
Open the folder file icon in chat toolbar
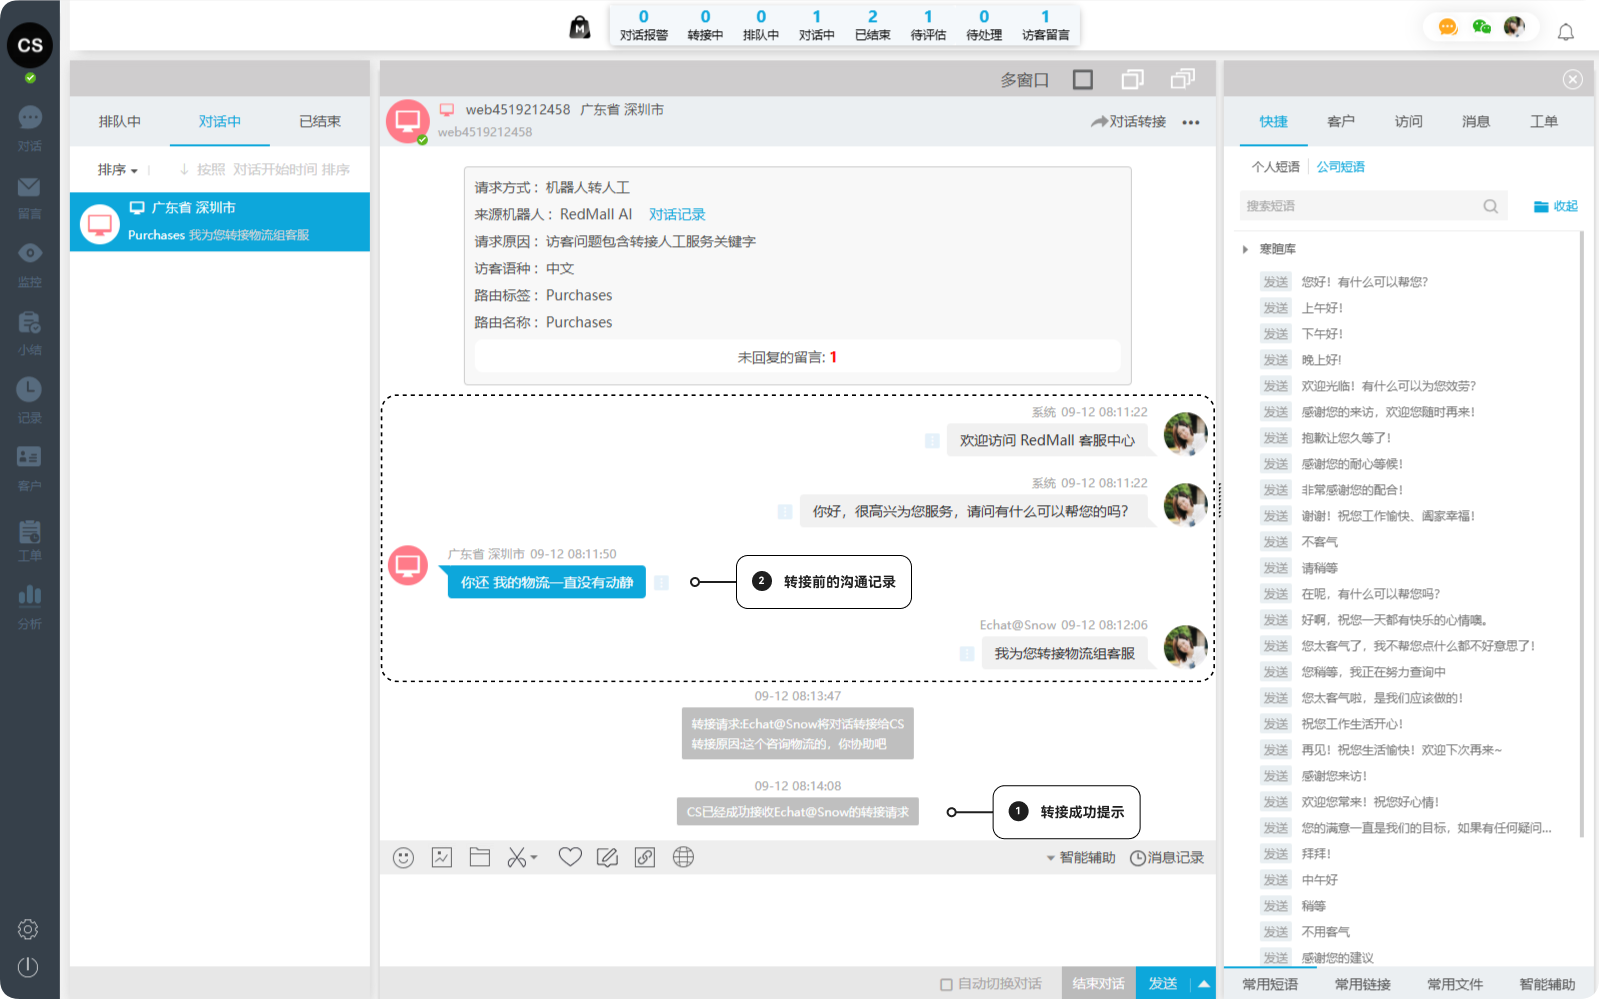[480, 857]
